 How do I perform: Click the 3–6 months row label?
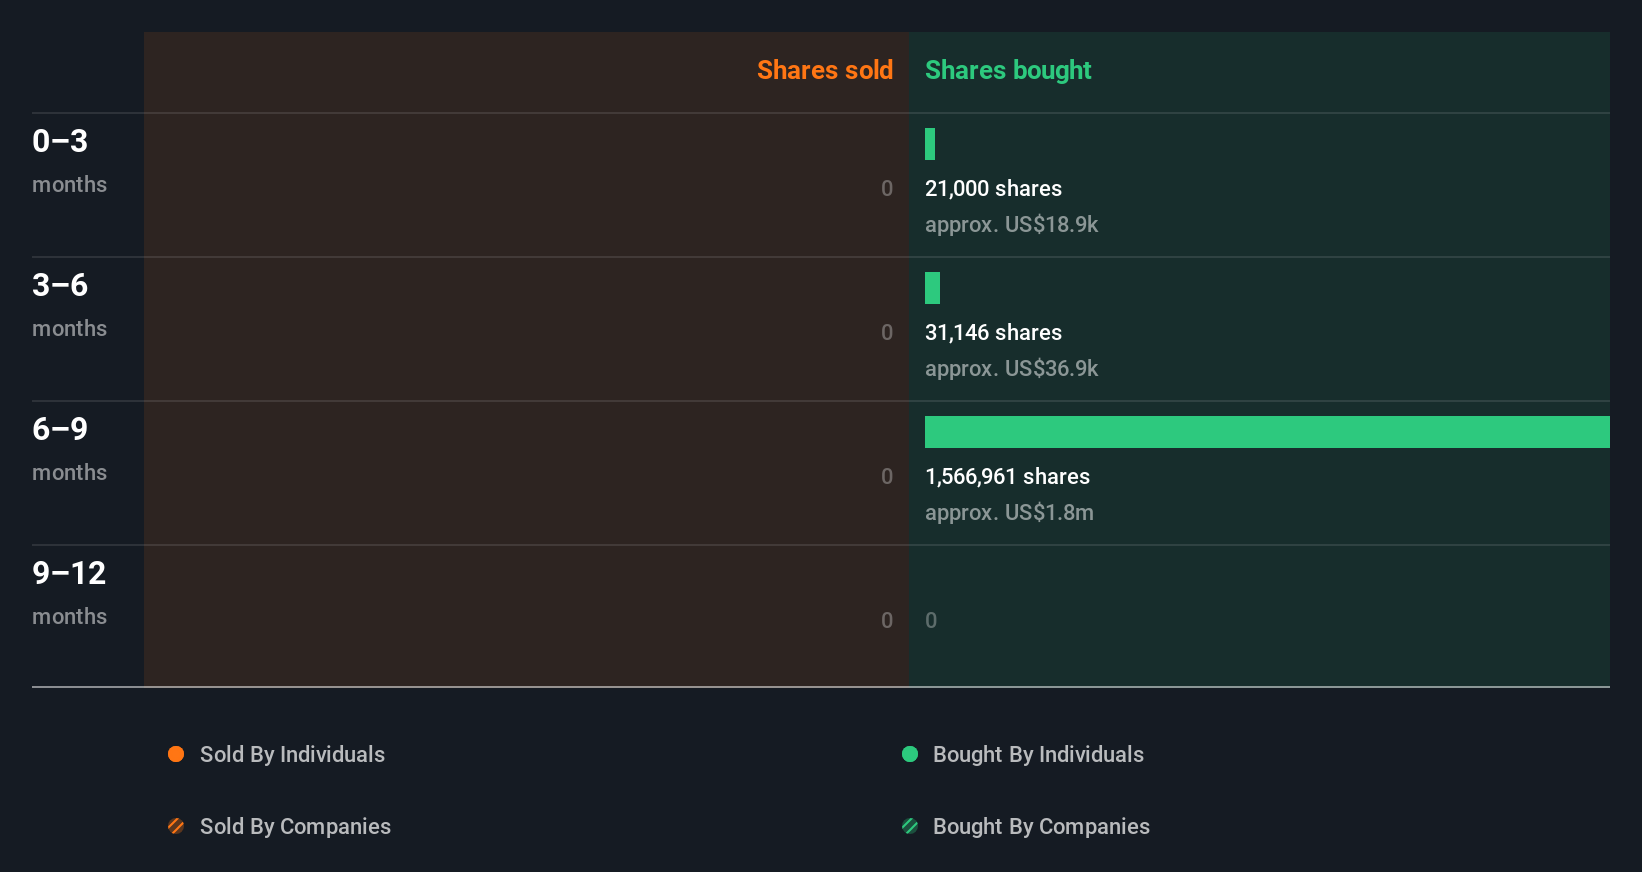pos(69,304)
